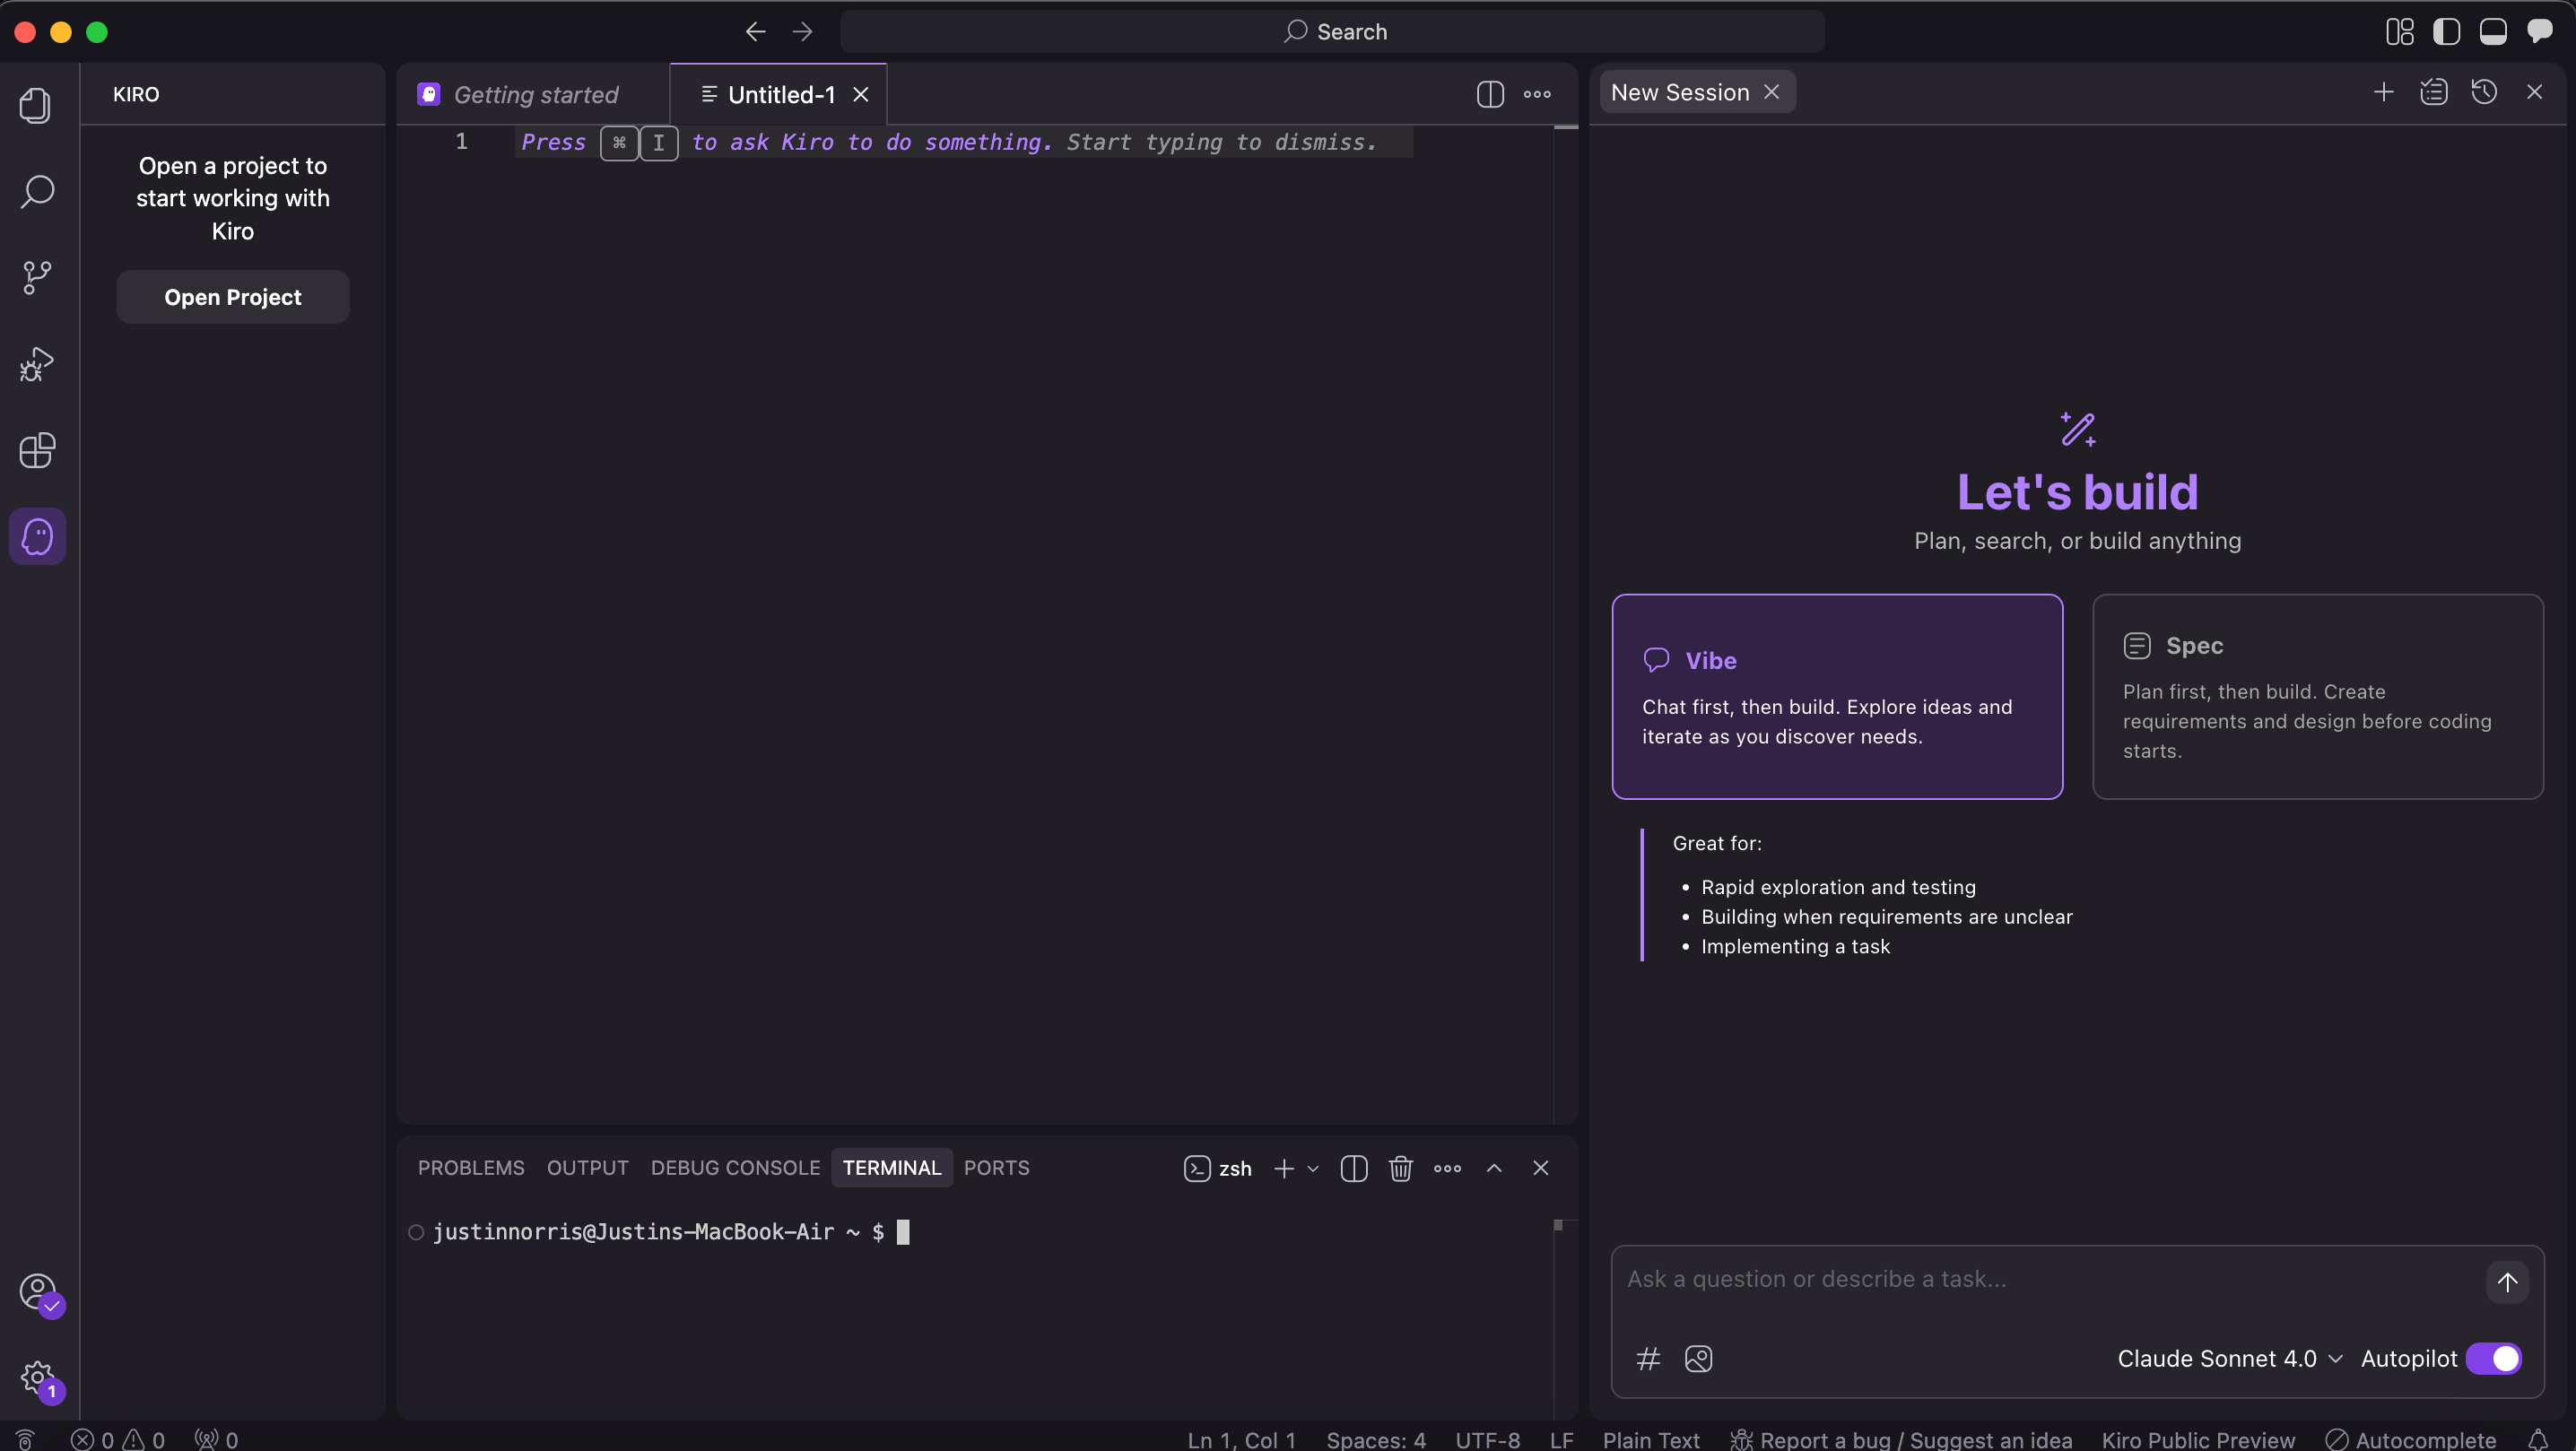Open the Source Control view
Image resolution: width=2576 pixels, height=1451 pixels.
37,277
